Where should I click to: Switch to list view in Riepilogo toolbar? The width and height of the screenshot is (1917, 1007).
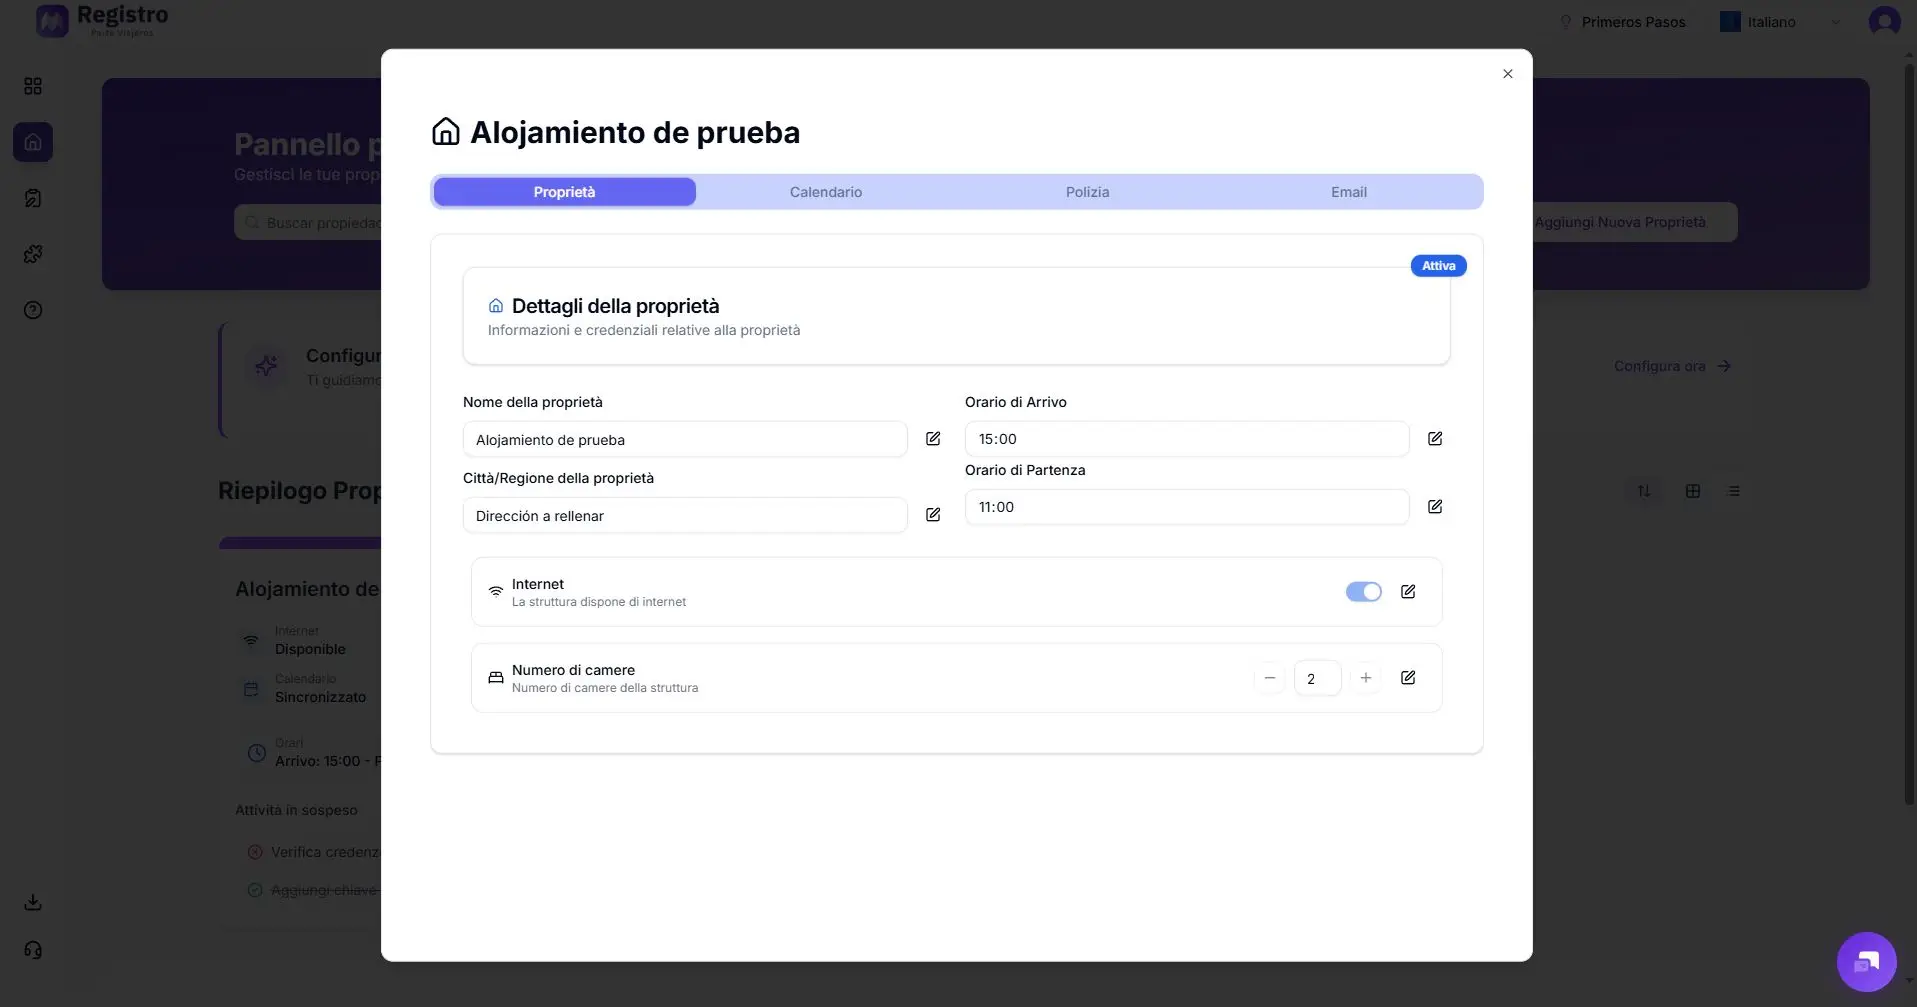(1735, 490)
